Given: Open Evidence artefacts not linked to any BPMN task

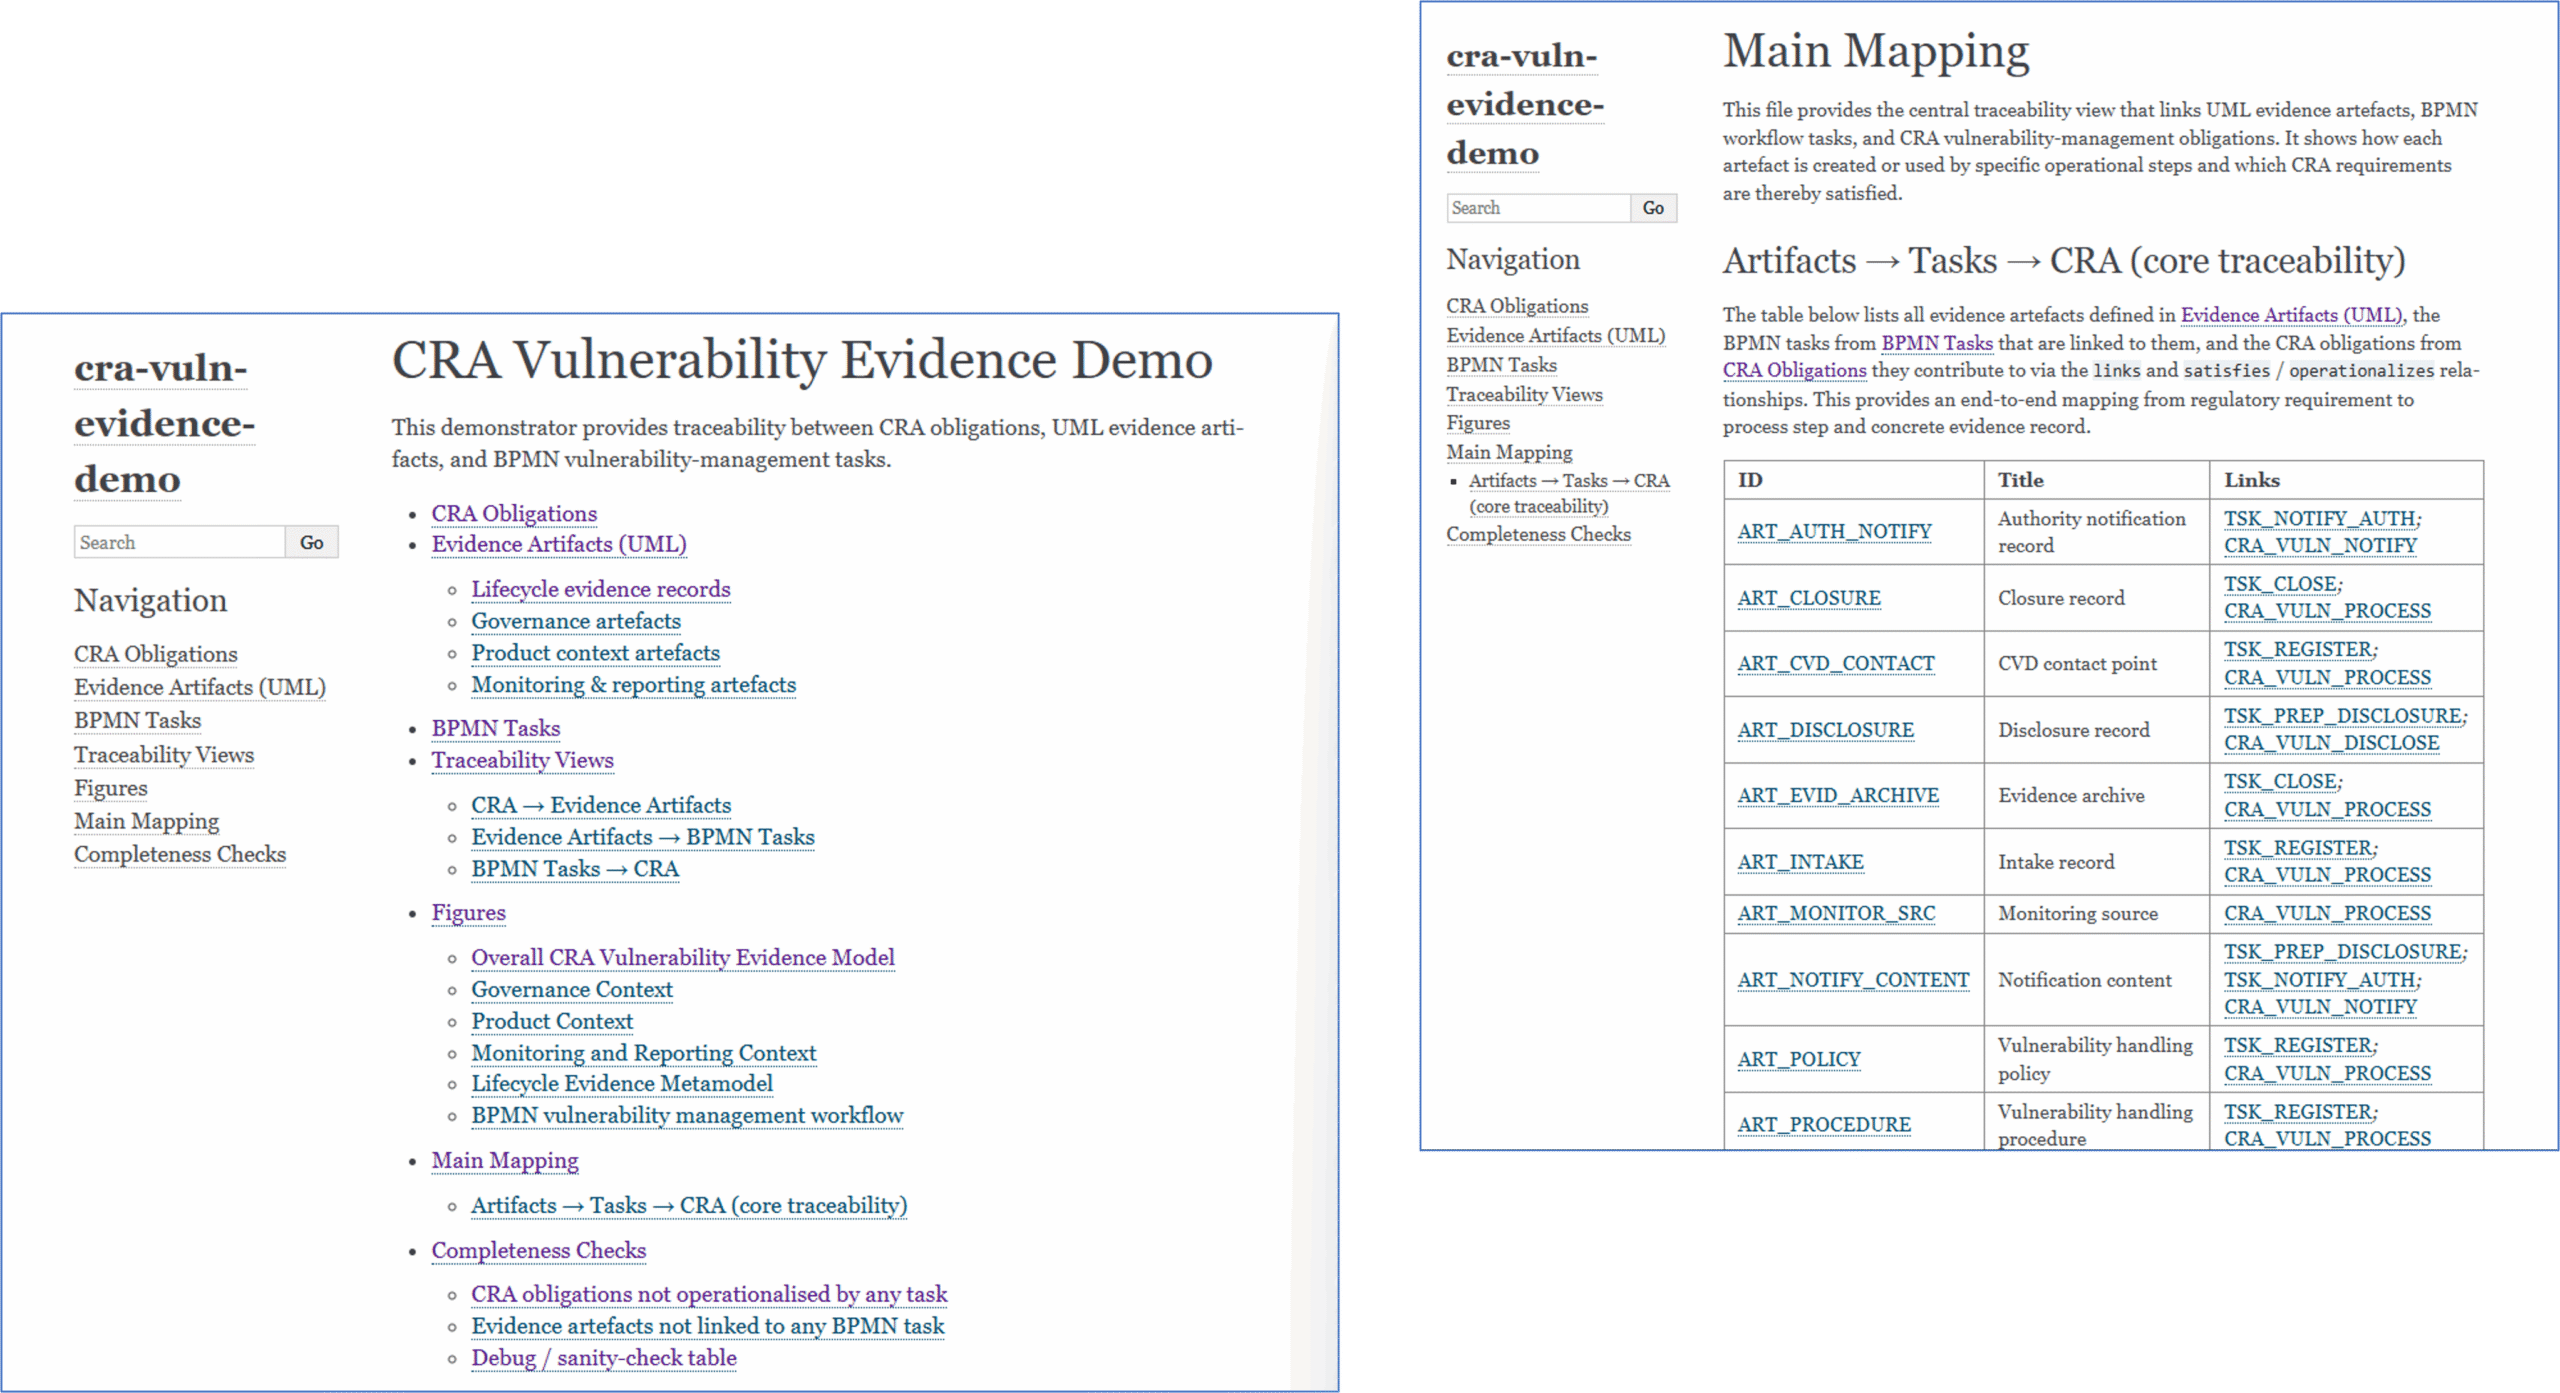Looking at the screenshot, I should (x=708, y=1326).
